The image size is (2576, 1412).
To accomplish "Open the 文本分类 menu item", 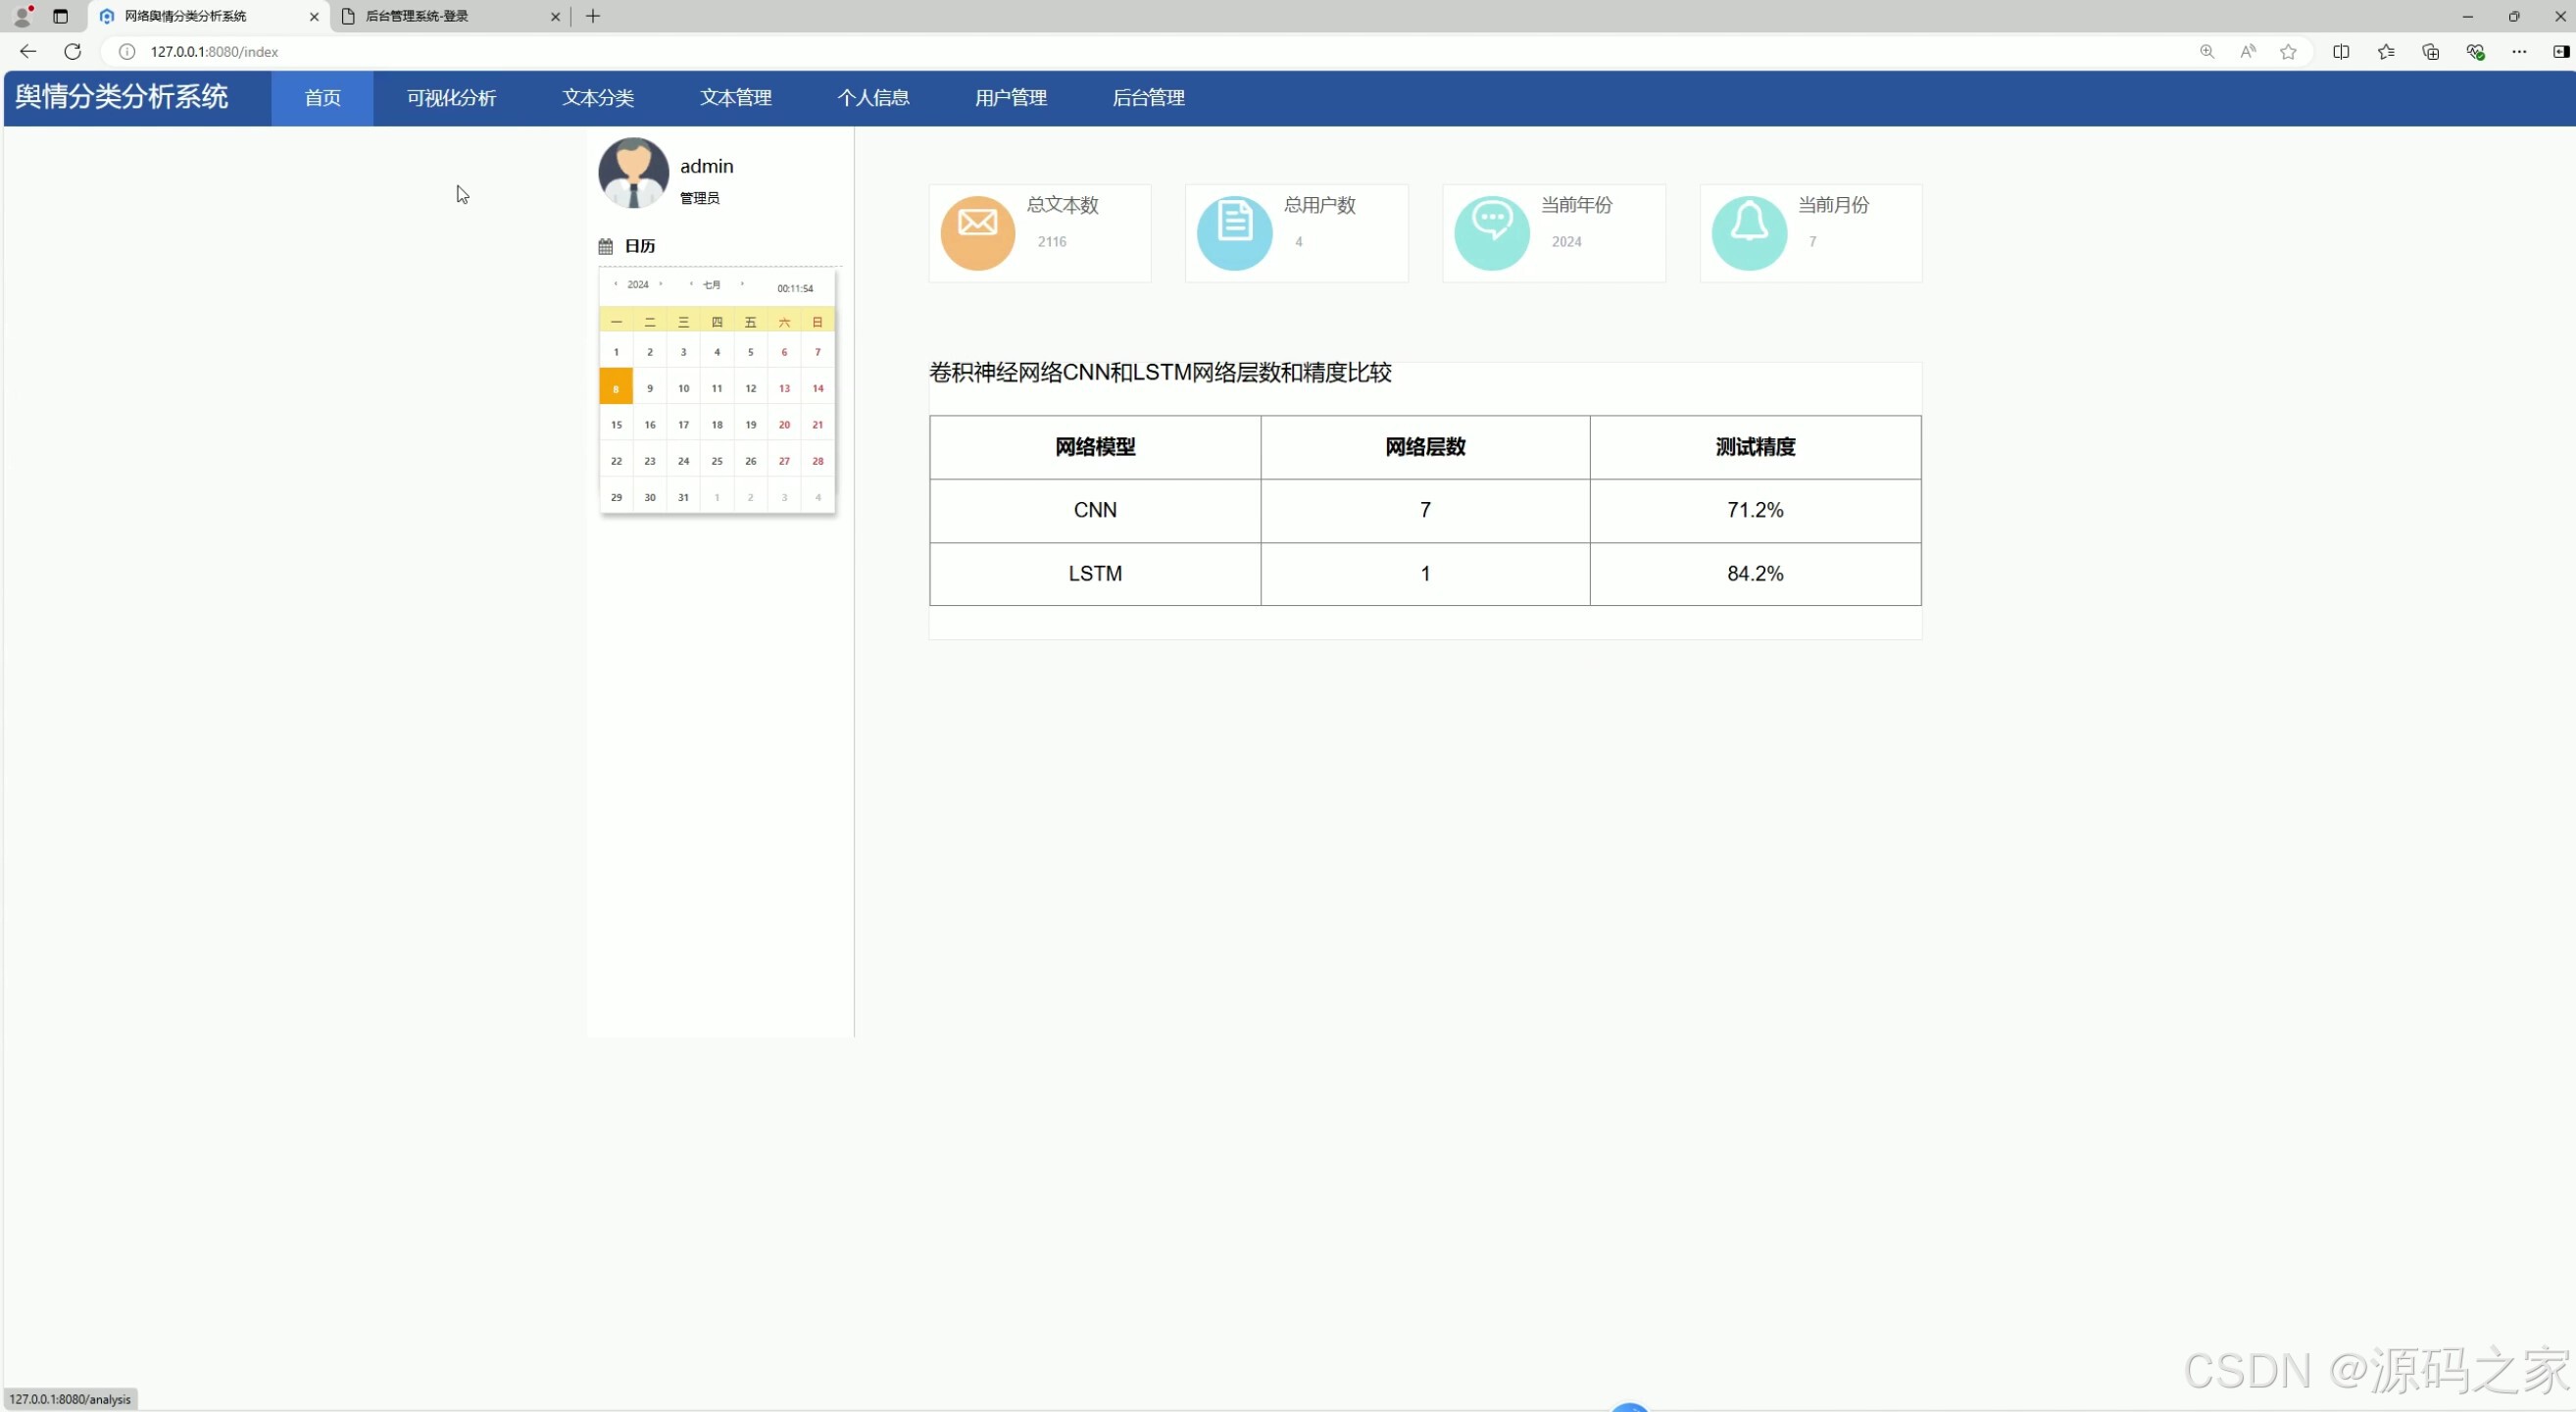I will (x=597, y=98).
